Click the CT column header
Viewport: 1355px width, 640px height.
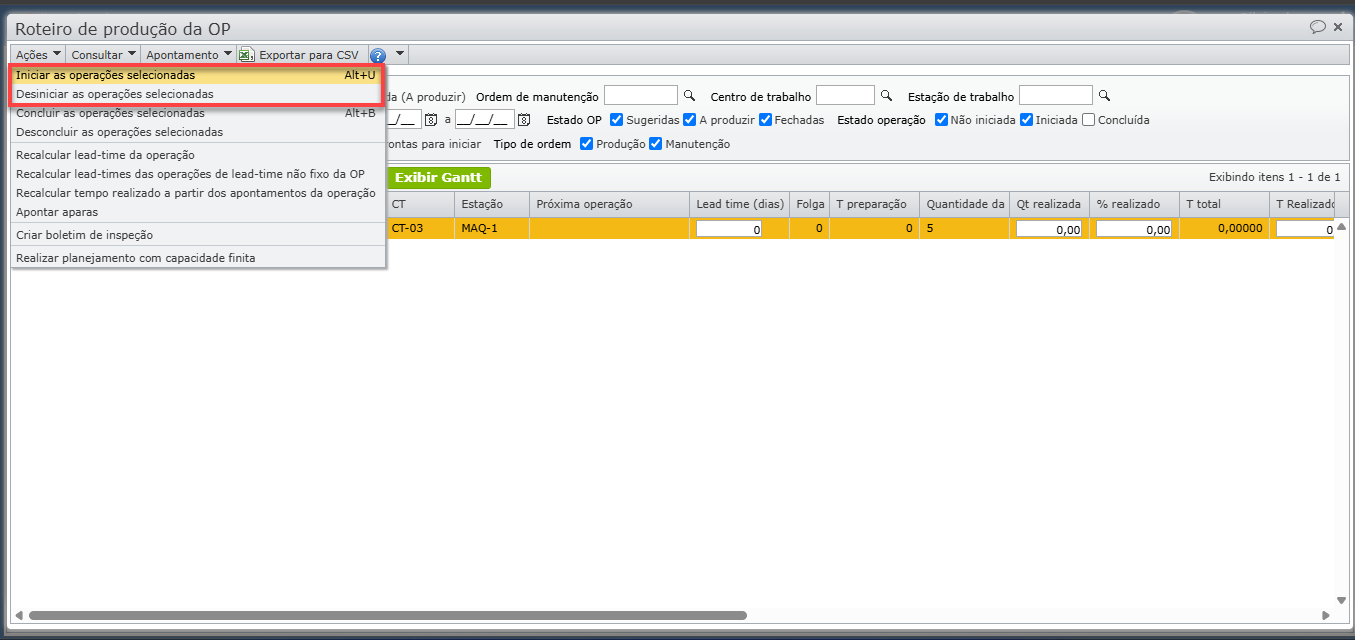(x=420, y=204)
